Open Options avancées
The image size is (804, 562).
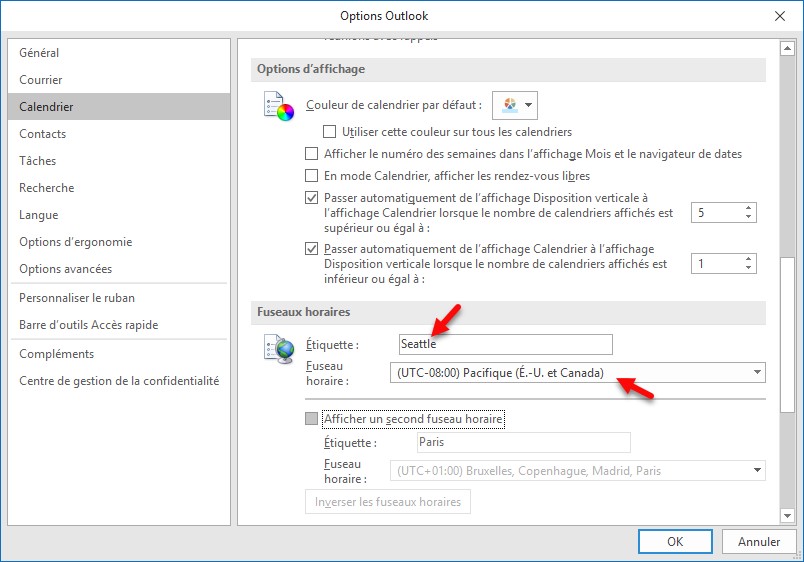pyautogui.click(x=119, y=269)
